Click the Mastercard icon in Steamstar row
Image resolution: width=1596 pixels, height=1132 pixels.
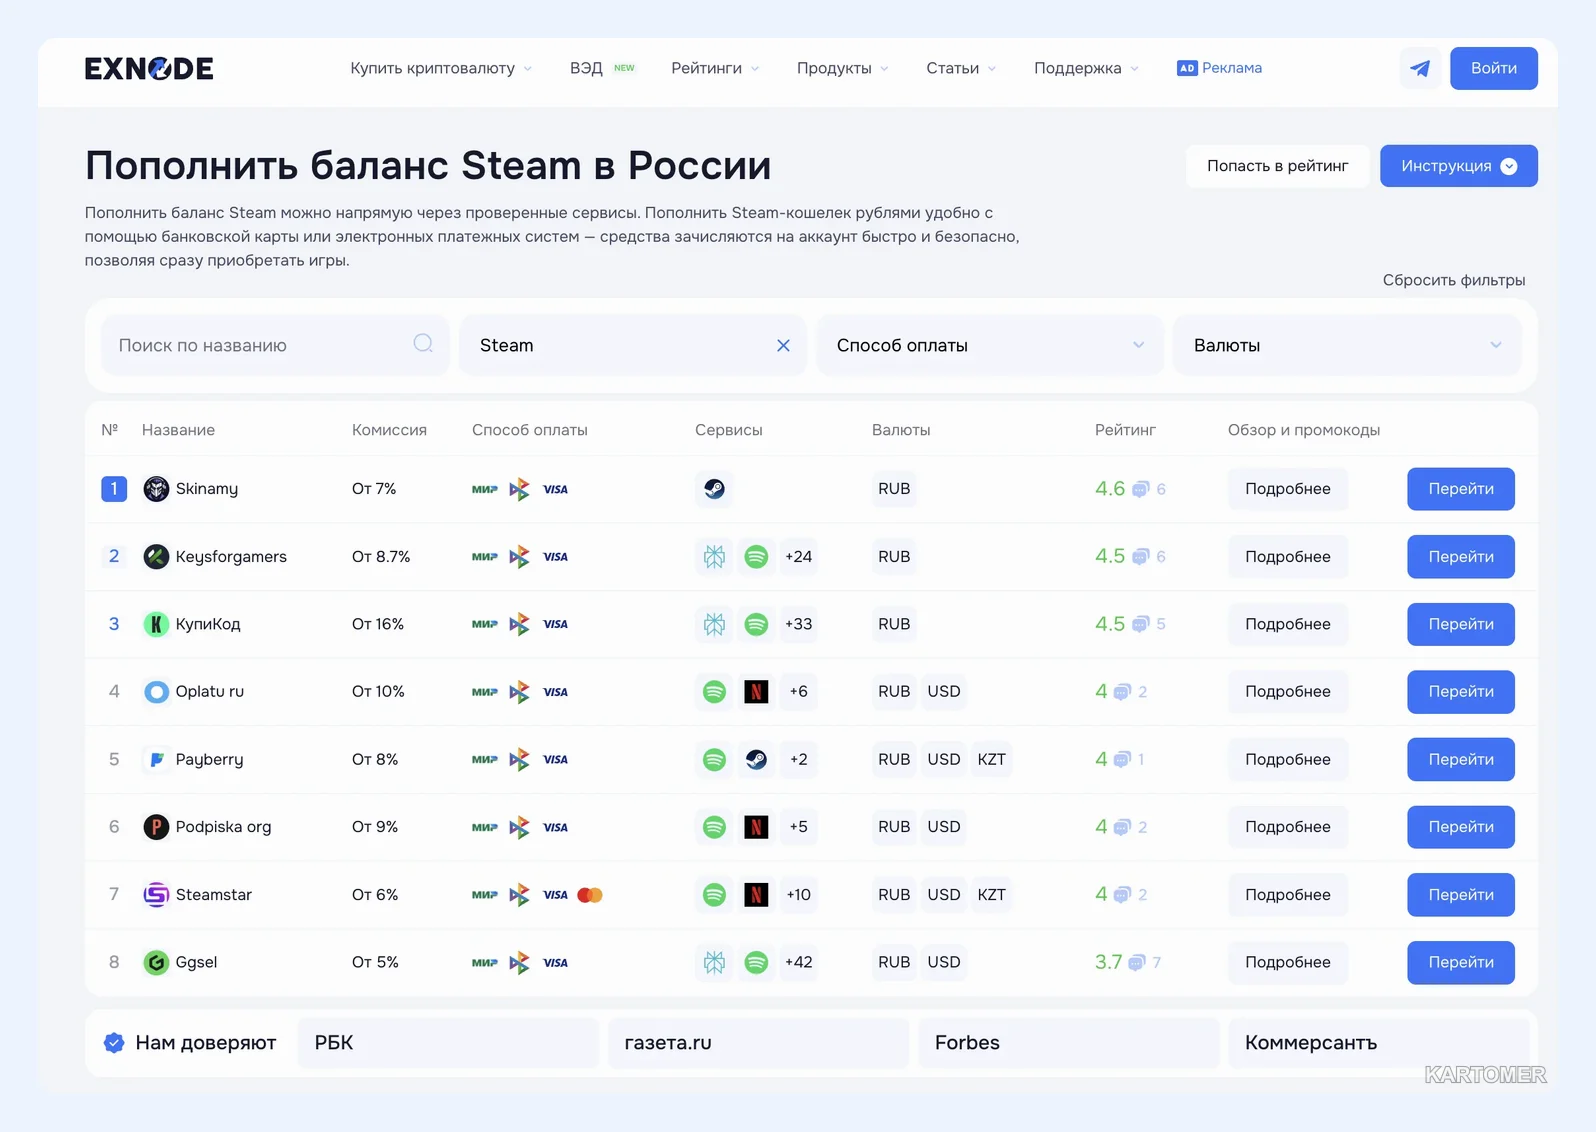pos(590,895)
